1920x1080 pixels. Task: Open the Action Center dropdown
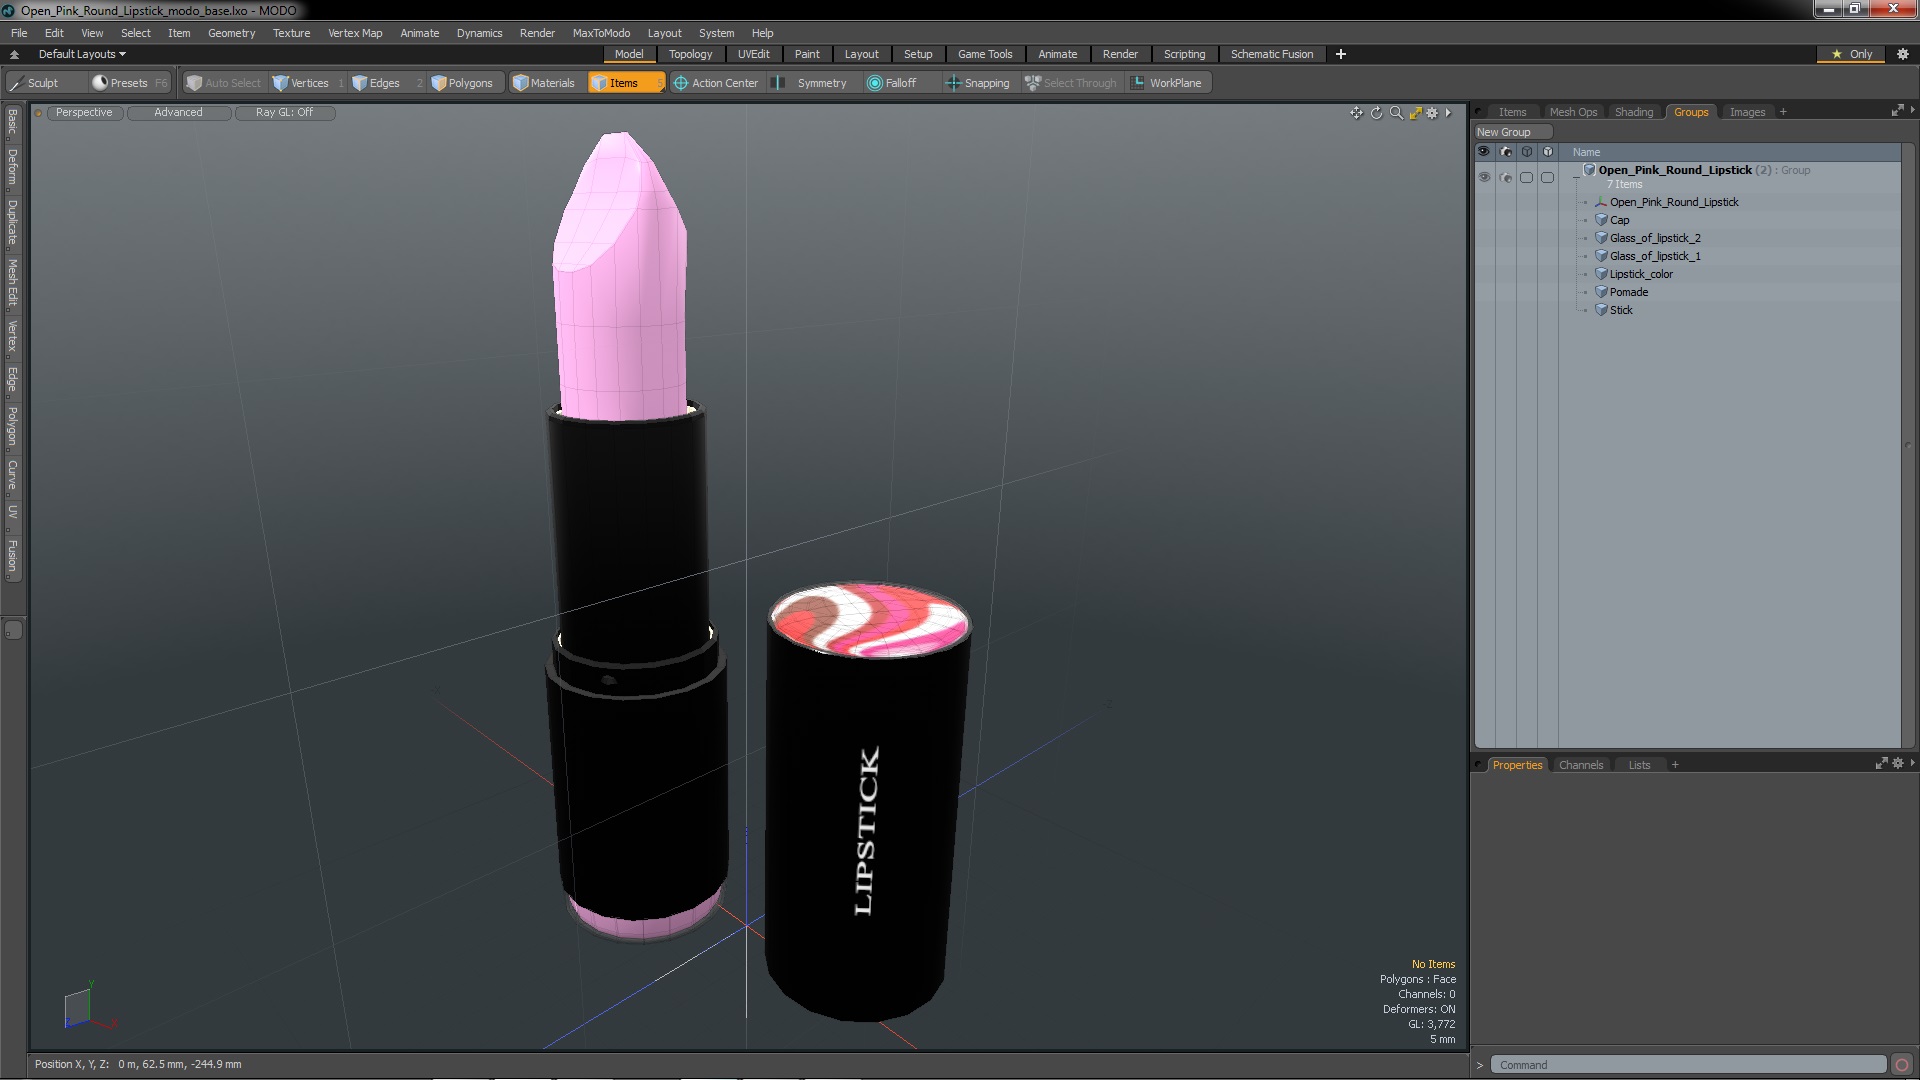(x=716, y=83)
